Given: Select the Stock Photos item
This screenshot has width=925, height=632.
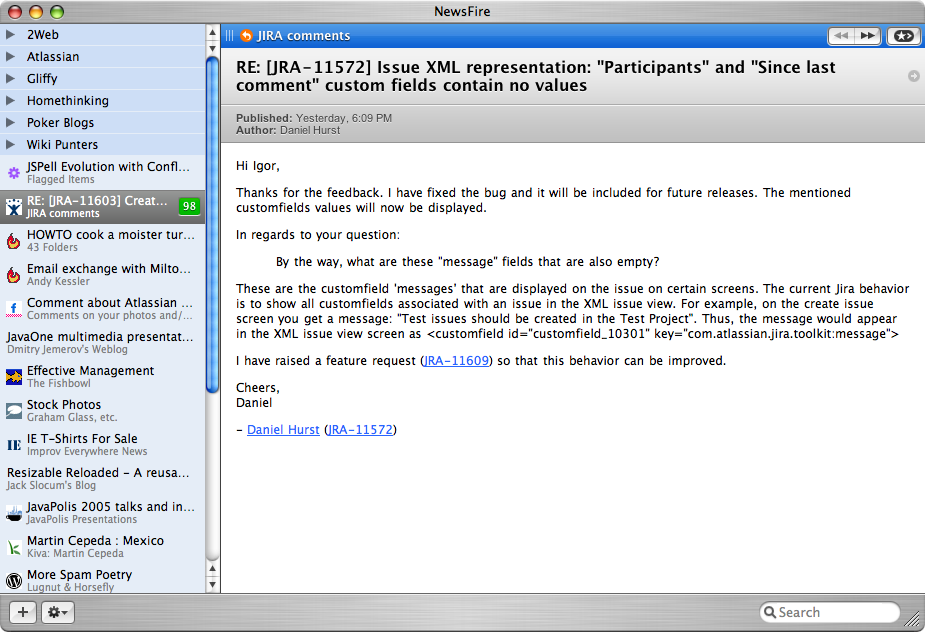Looking at the screenshot, I should (103, 411).
